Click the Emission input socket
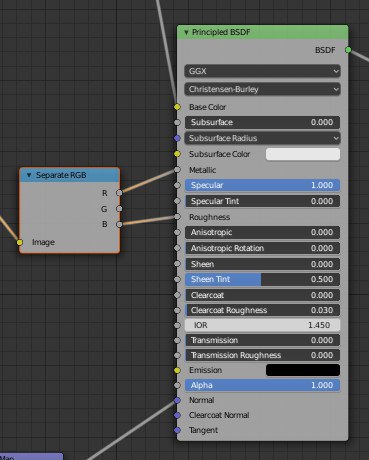Image resolution: width=369 pixels, height=460 pixels. [177, 370]
